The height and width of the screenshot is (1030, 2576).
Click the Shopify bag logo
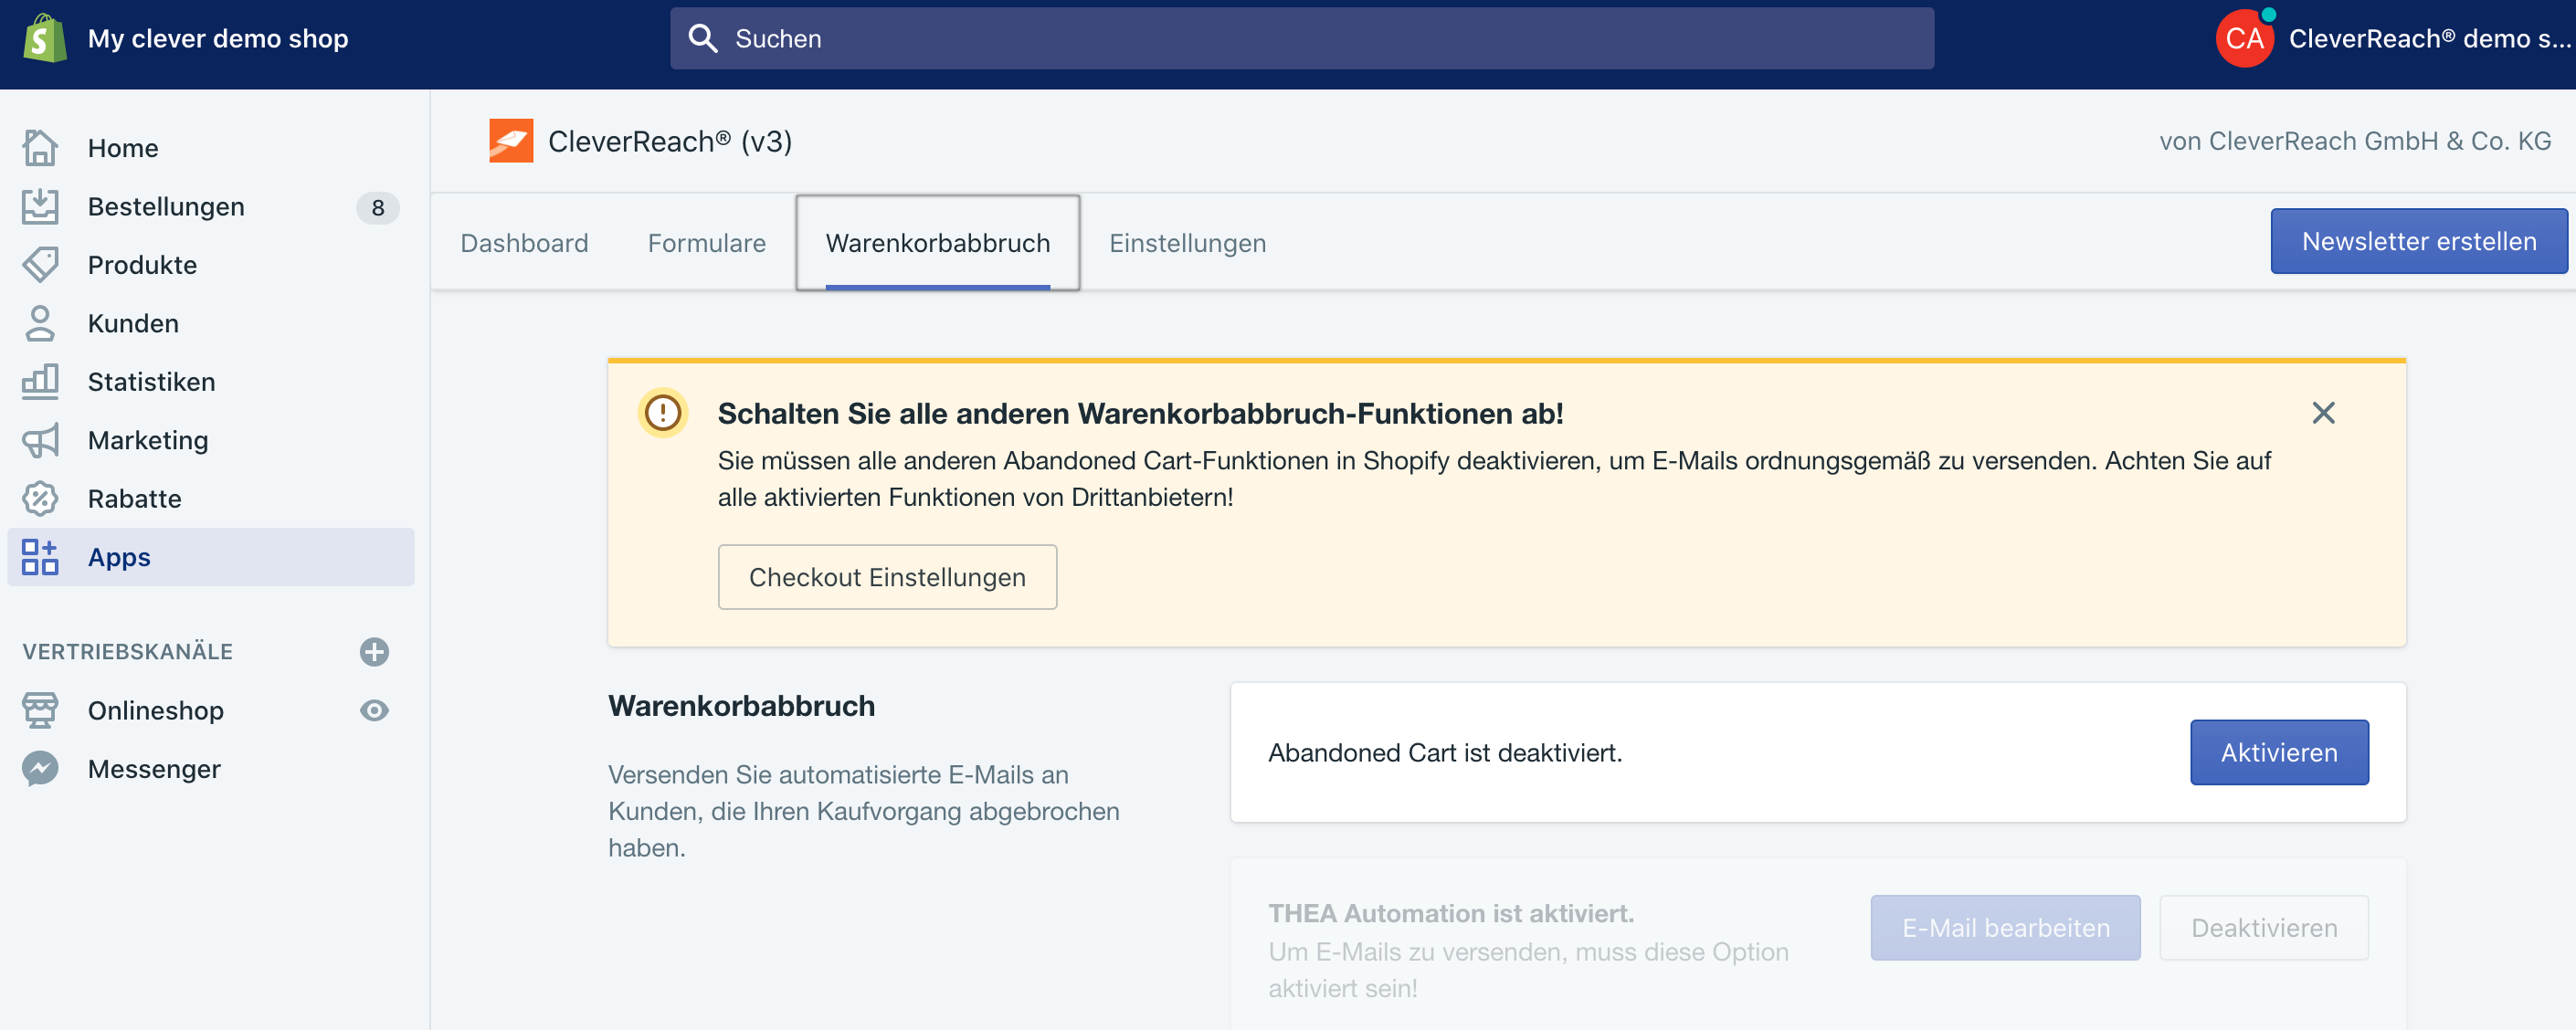(44, 38)
